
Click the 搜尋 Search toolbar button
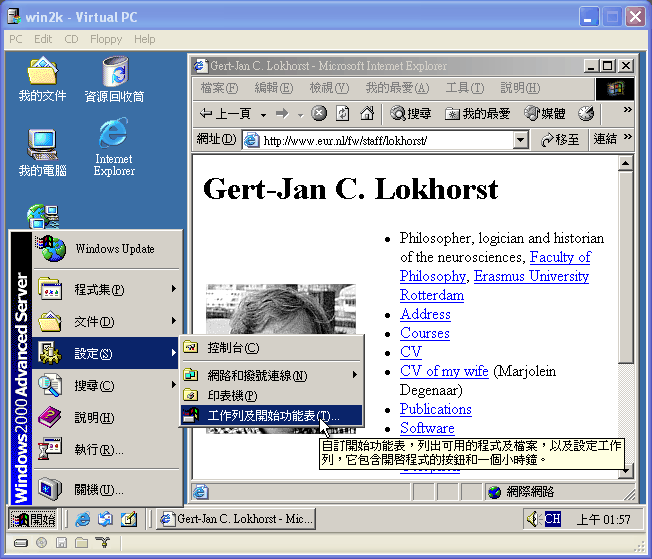click(410, 113)
